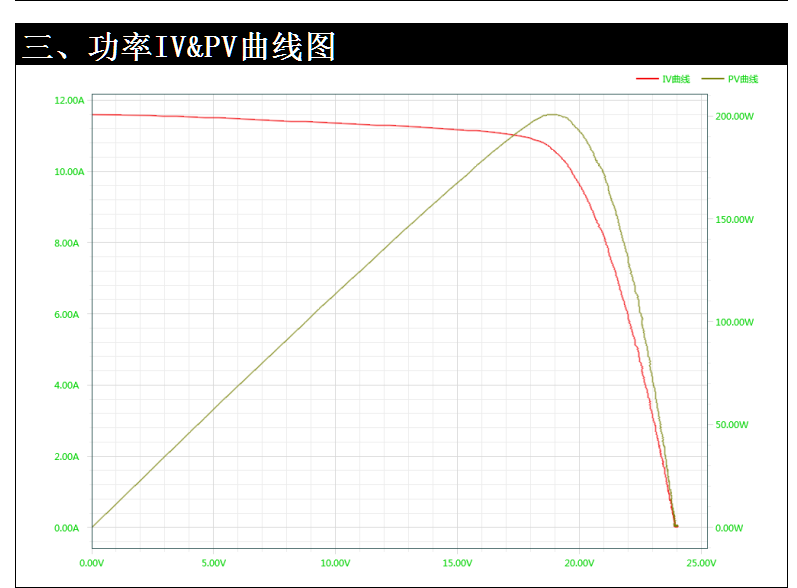Click the red IV legend line swatch

coord(647,79)
